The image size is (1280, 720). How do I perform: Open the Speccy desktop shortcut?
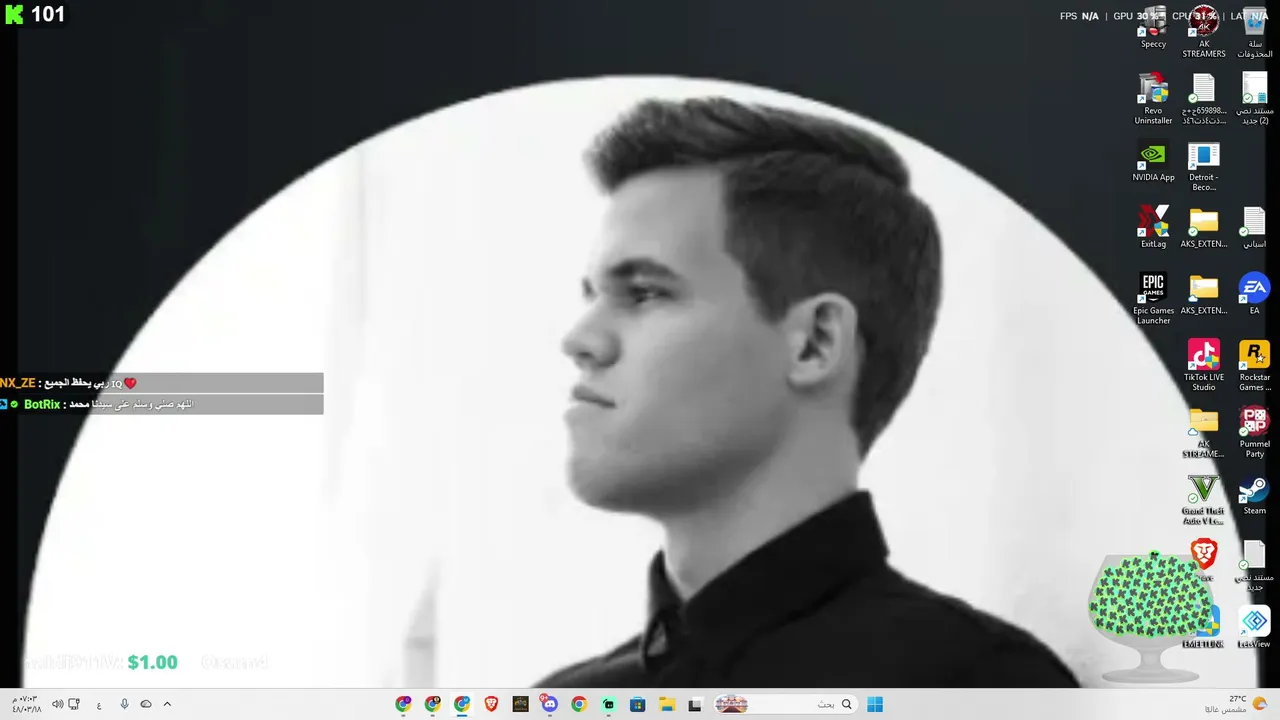(1153, 29)
